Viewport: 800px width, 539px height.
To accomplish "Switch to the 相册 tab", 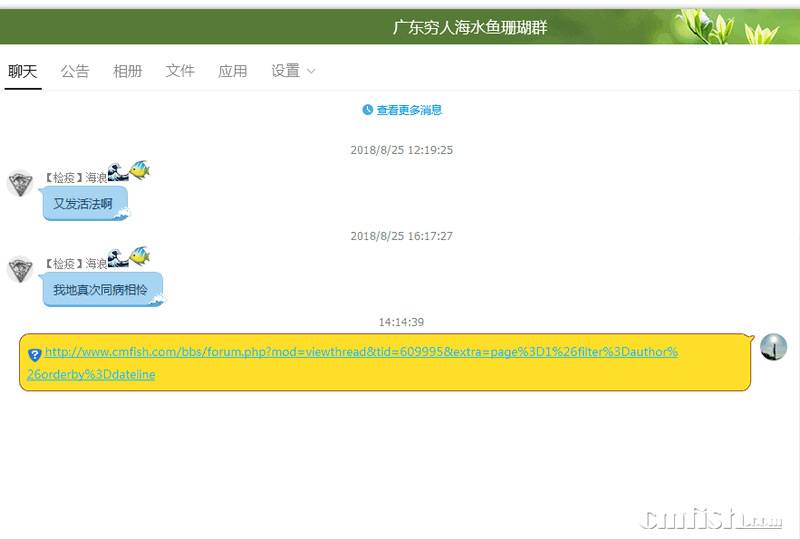I will [x=128, y=71].
